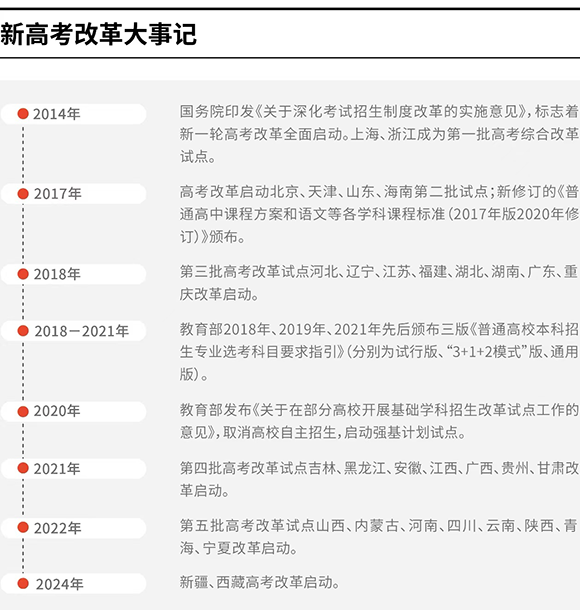
Task: Click the text mentioning "3+1+2模式"版
Action: [x=379, y=352]
